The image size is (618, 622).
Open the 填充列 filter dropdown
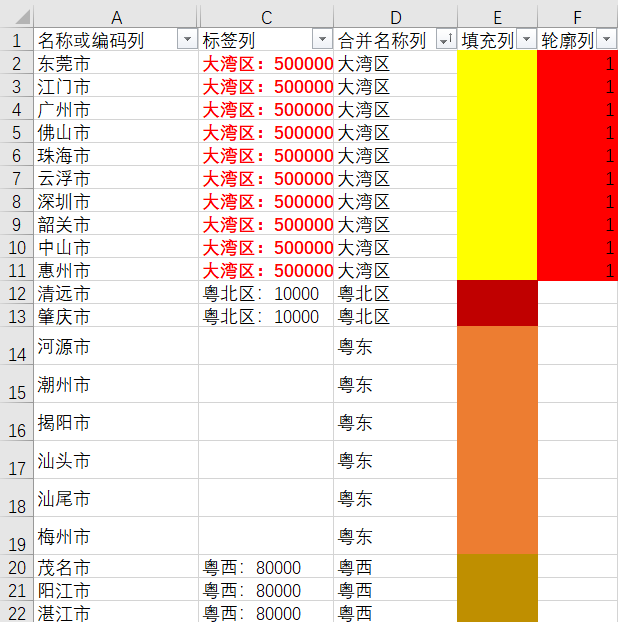[527, 40]
